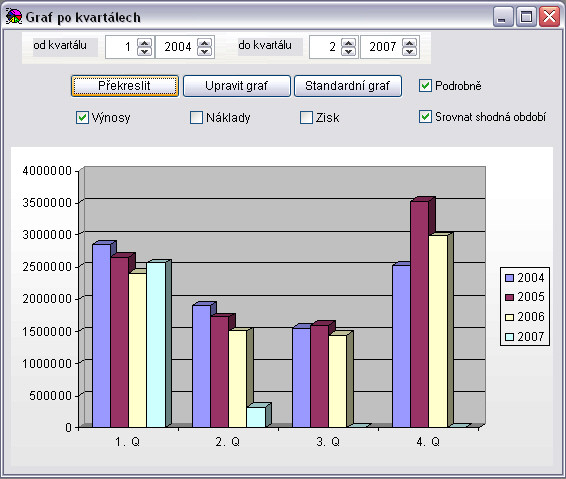Click the 2006 legend color swatch
The image size is (566, 479).
[x=509, y=317]
